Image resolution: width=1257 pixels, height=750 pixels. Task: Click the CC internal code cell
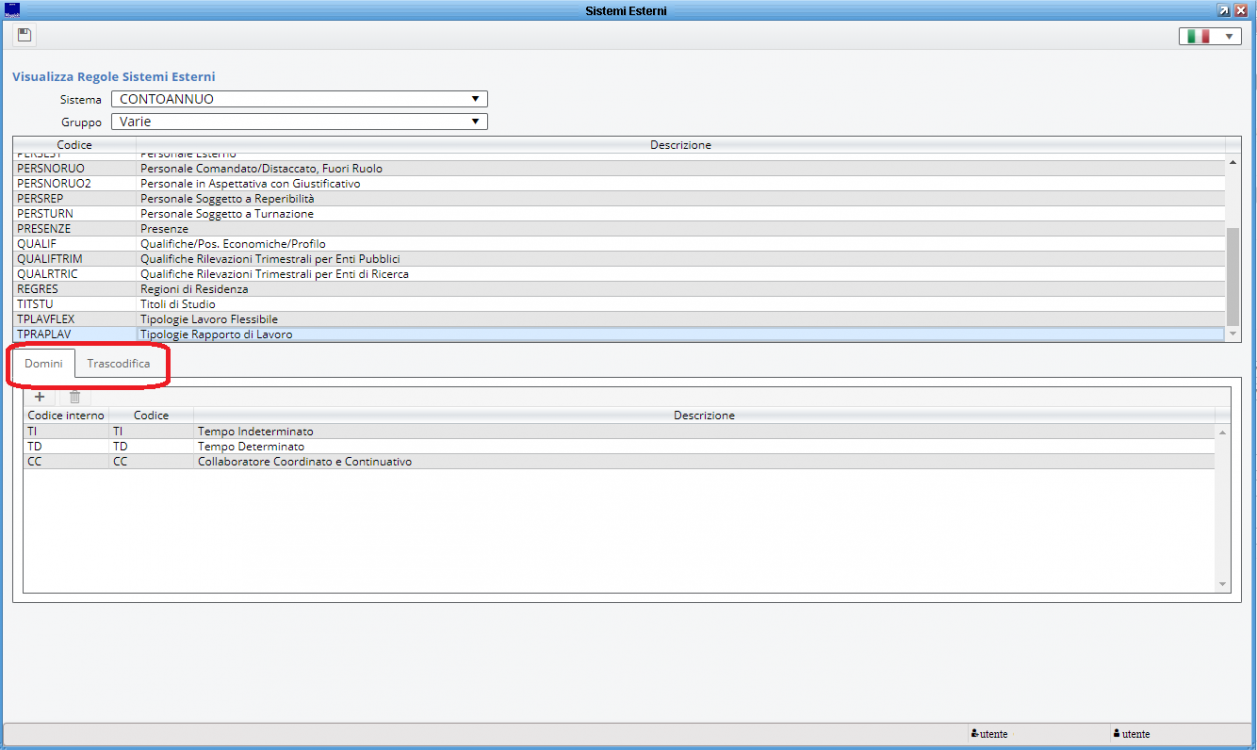point(66,461)
